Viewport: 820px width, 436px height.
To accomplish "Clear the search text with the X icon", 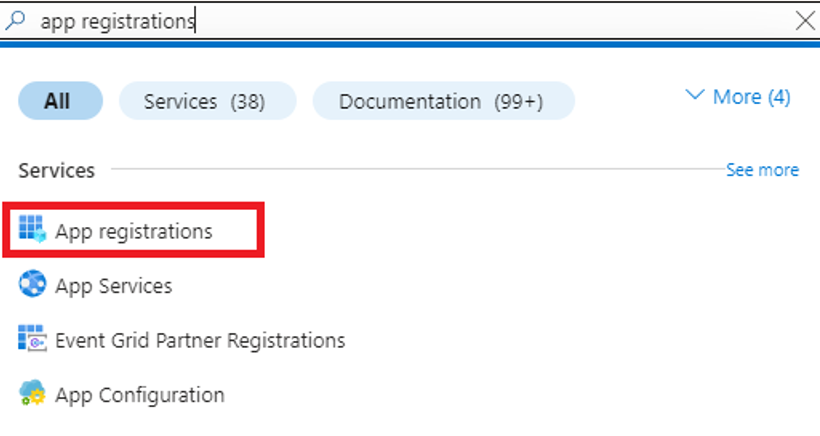I will 805,21.
